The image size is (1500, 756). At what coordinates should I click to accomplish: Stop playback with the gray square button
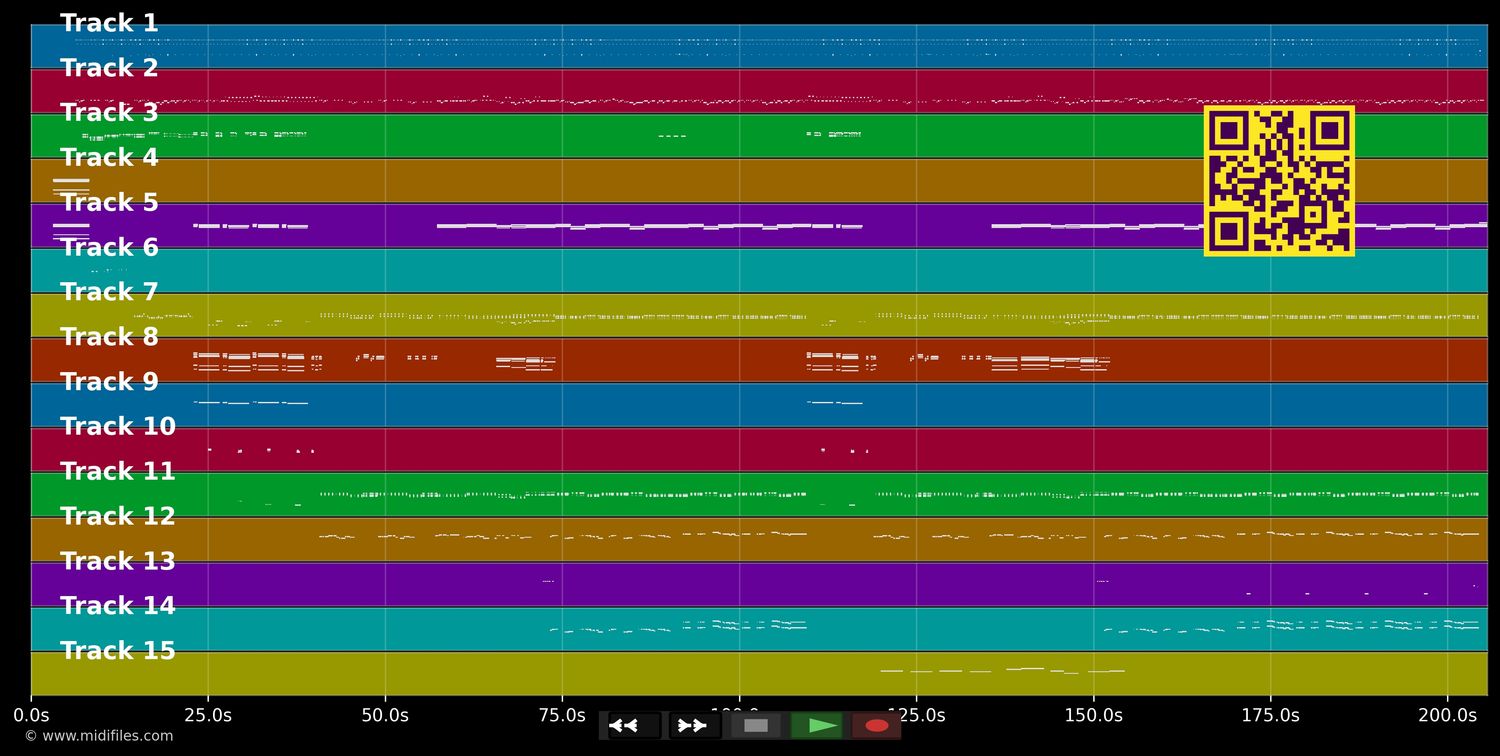[x=756, y=726]
